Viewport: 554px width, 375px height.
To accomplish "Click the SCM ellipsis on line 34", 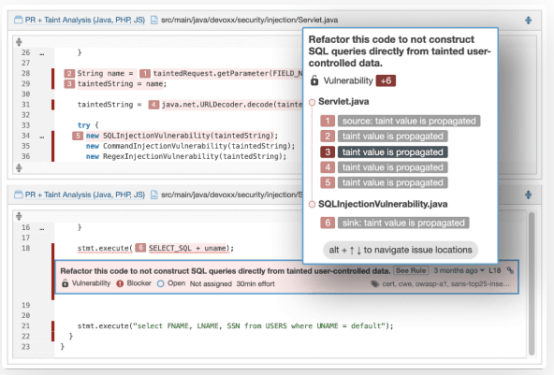I will 42,137.
